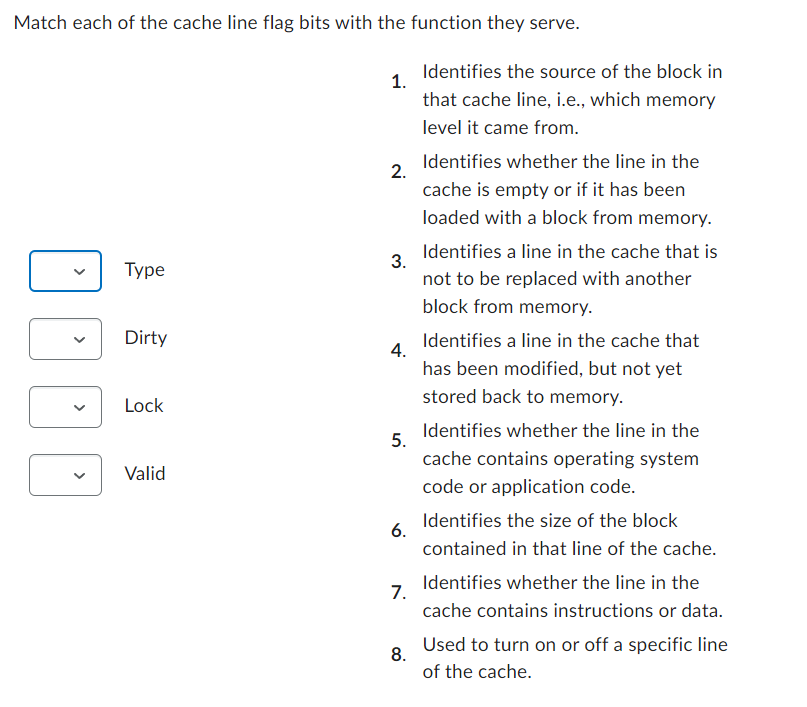Select the Valid flag label
This screenshot has height=707, width=807.
[x=145, y=474]
